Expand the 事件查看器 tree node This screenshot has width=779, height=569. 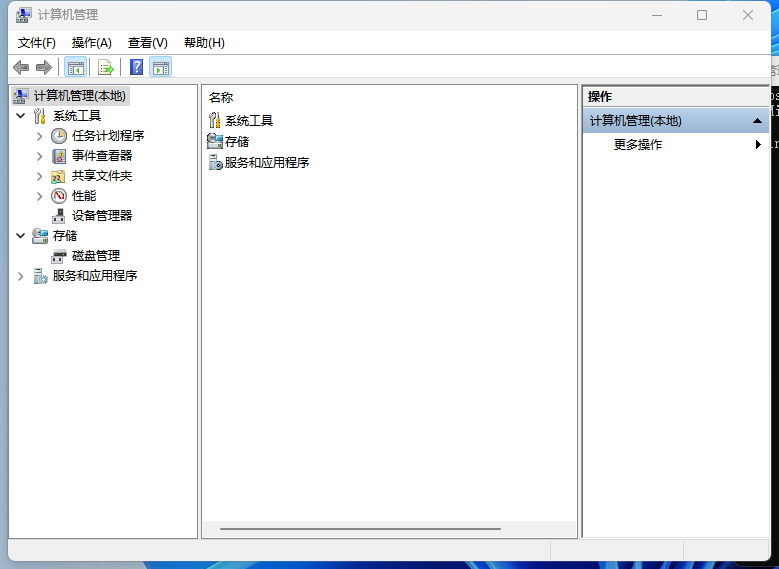40,155
